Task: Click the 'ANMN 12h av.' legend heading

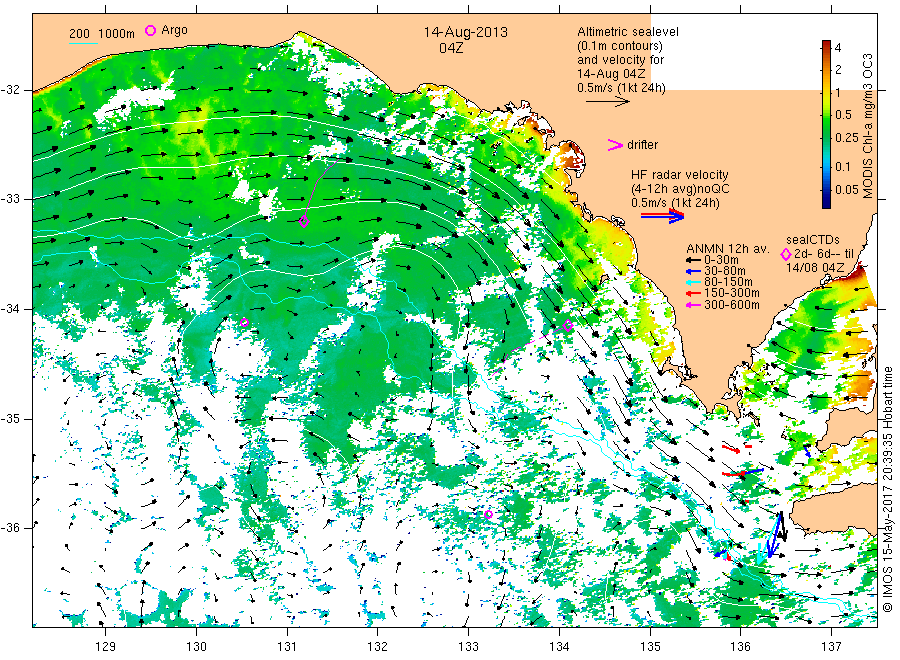Action: [x=727, y=249]
